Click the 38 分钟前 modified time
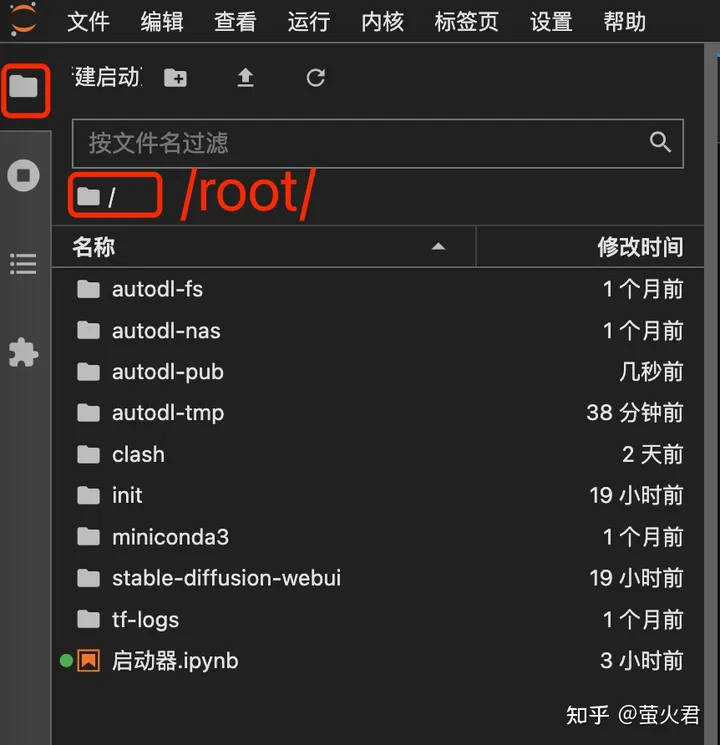 (635, 413)
